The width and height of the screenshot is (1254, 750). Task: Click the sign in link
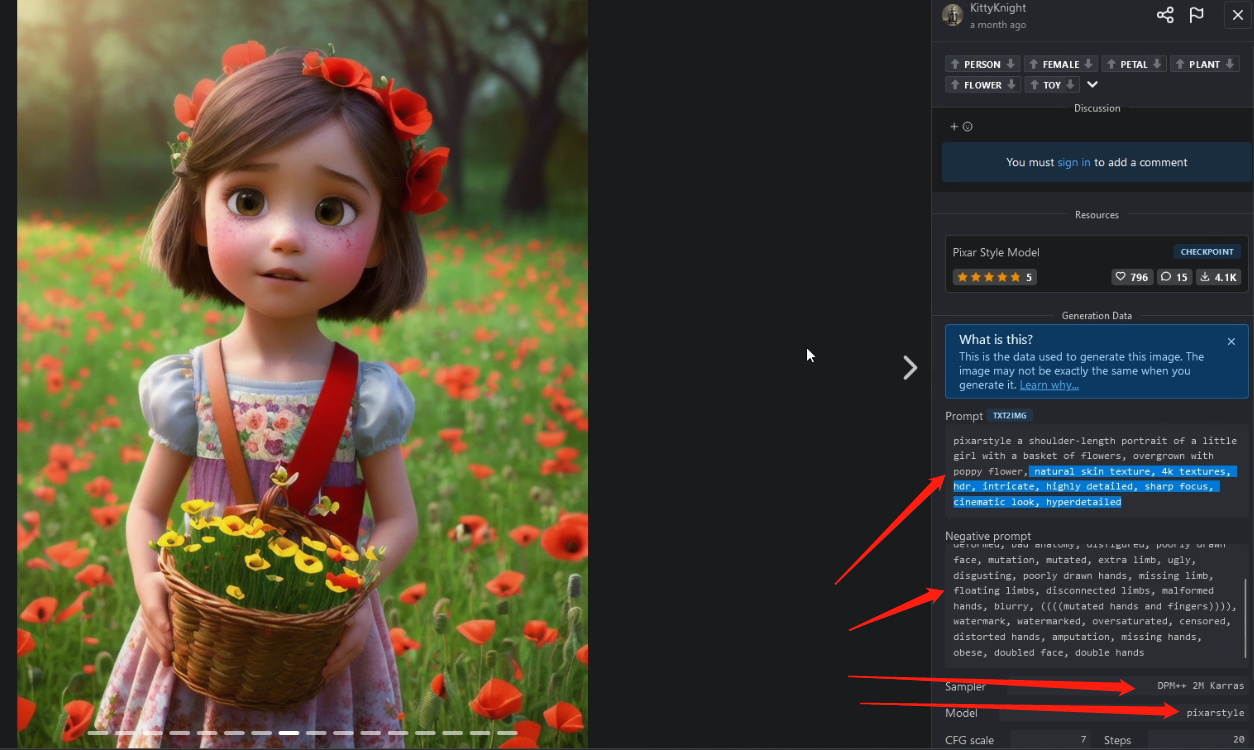coord(1074,163)
